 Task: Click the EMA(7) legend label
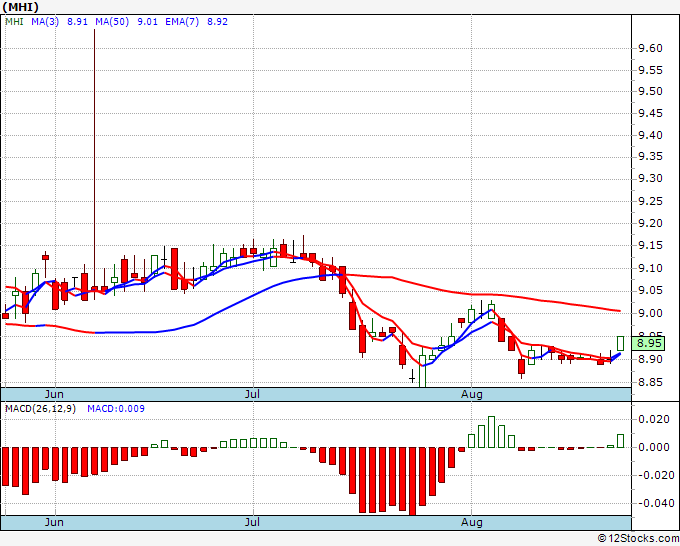(x=182, y=22)
